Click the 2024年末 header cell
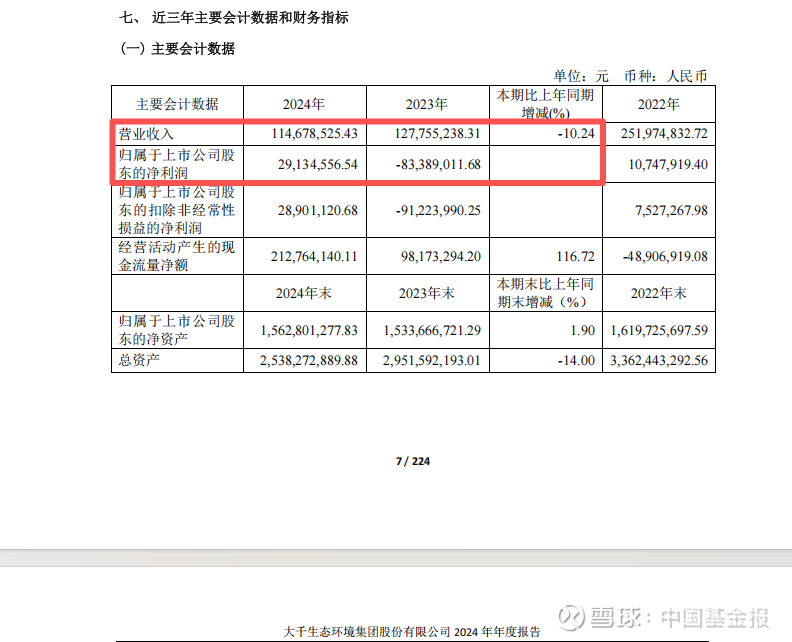 [304, 293]
